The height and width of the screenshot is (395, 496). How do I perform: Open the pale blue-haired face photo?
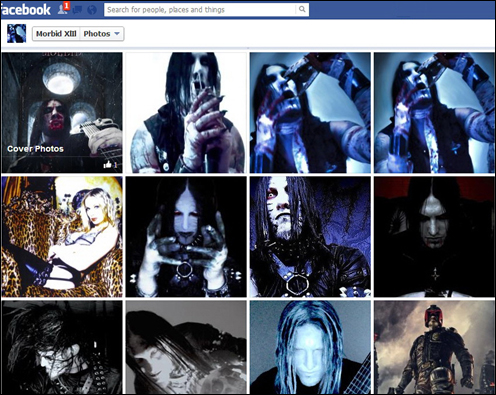point(310,347)
